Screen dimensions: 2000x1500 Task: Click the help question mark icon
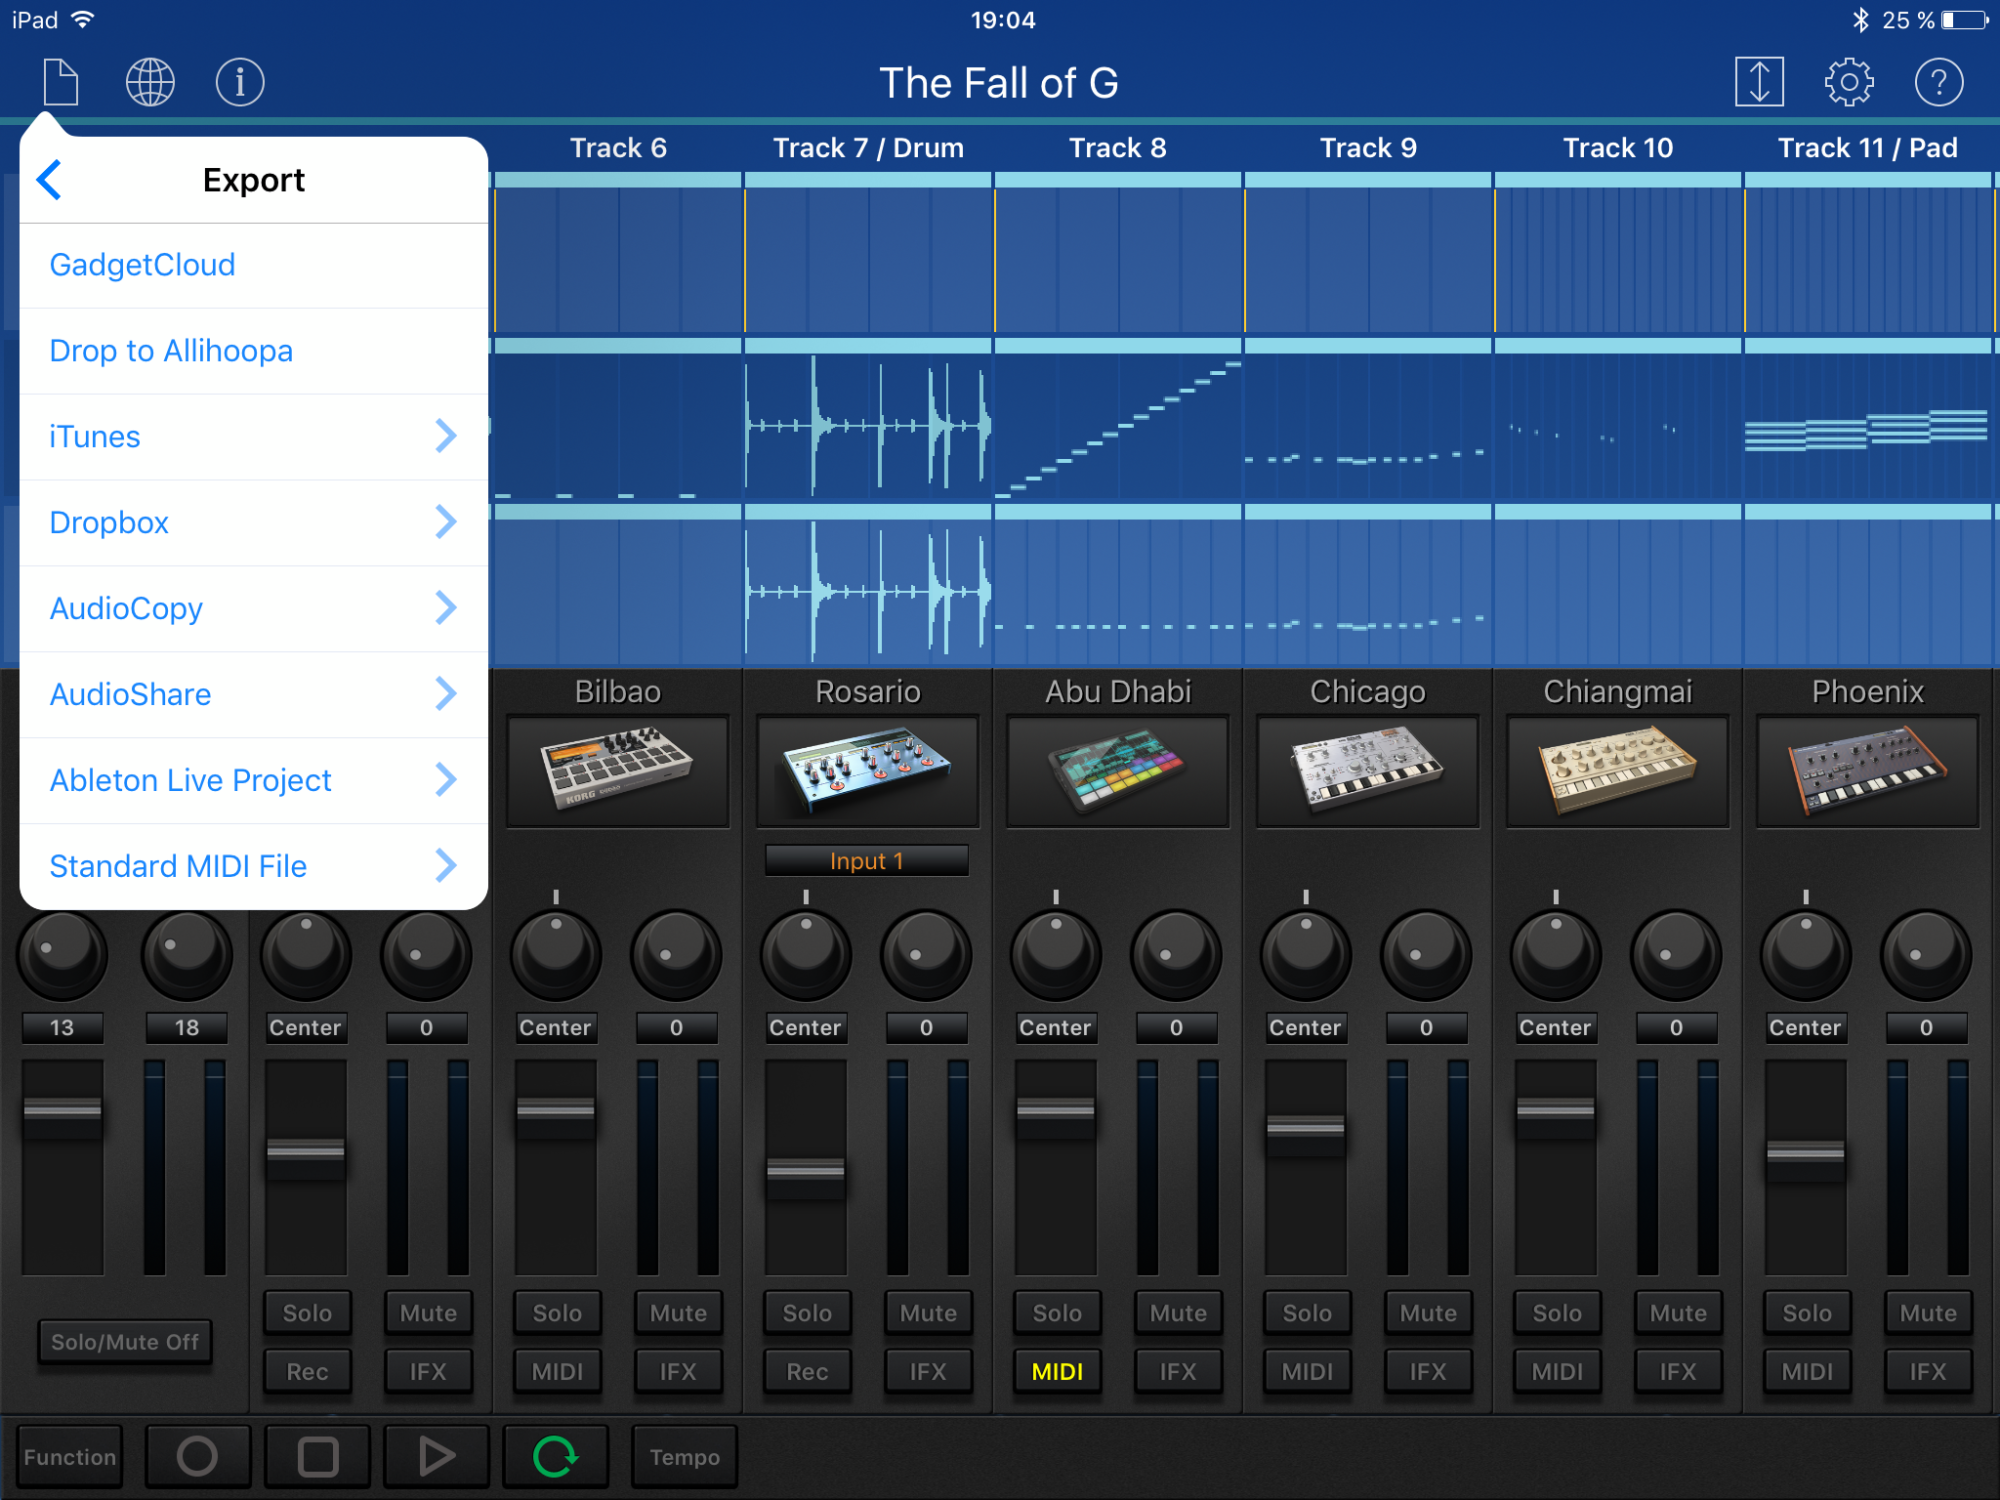(x=1938, y=82)
